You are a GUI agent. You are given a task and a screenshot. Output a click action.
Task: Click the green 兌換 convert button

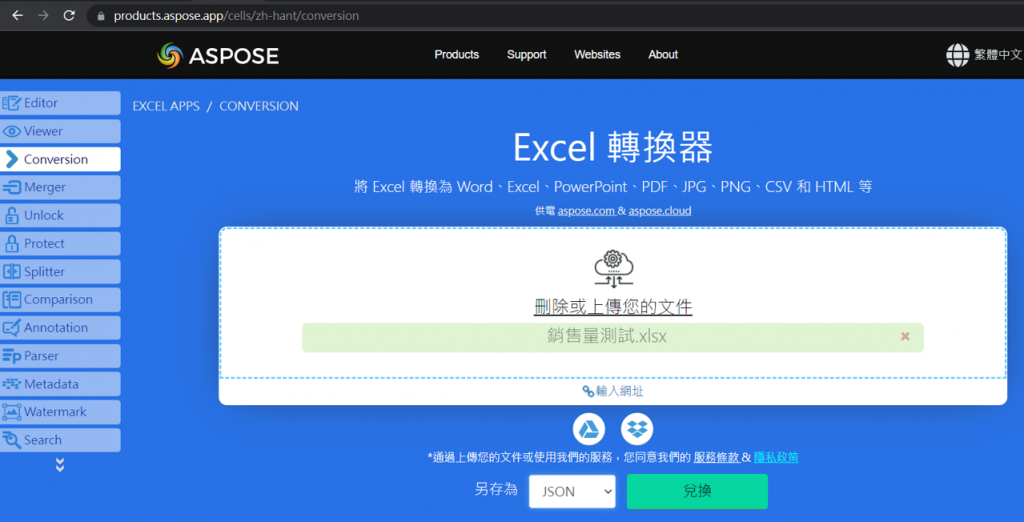click(x=697, y=491)
